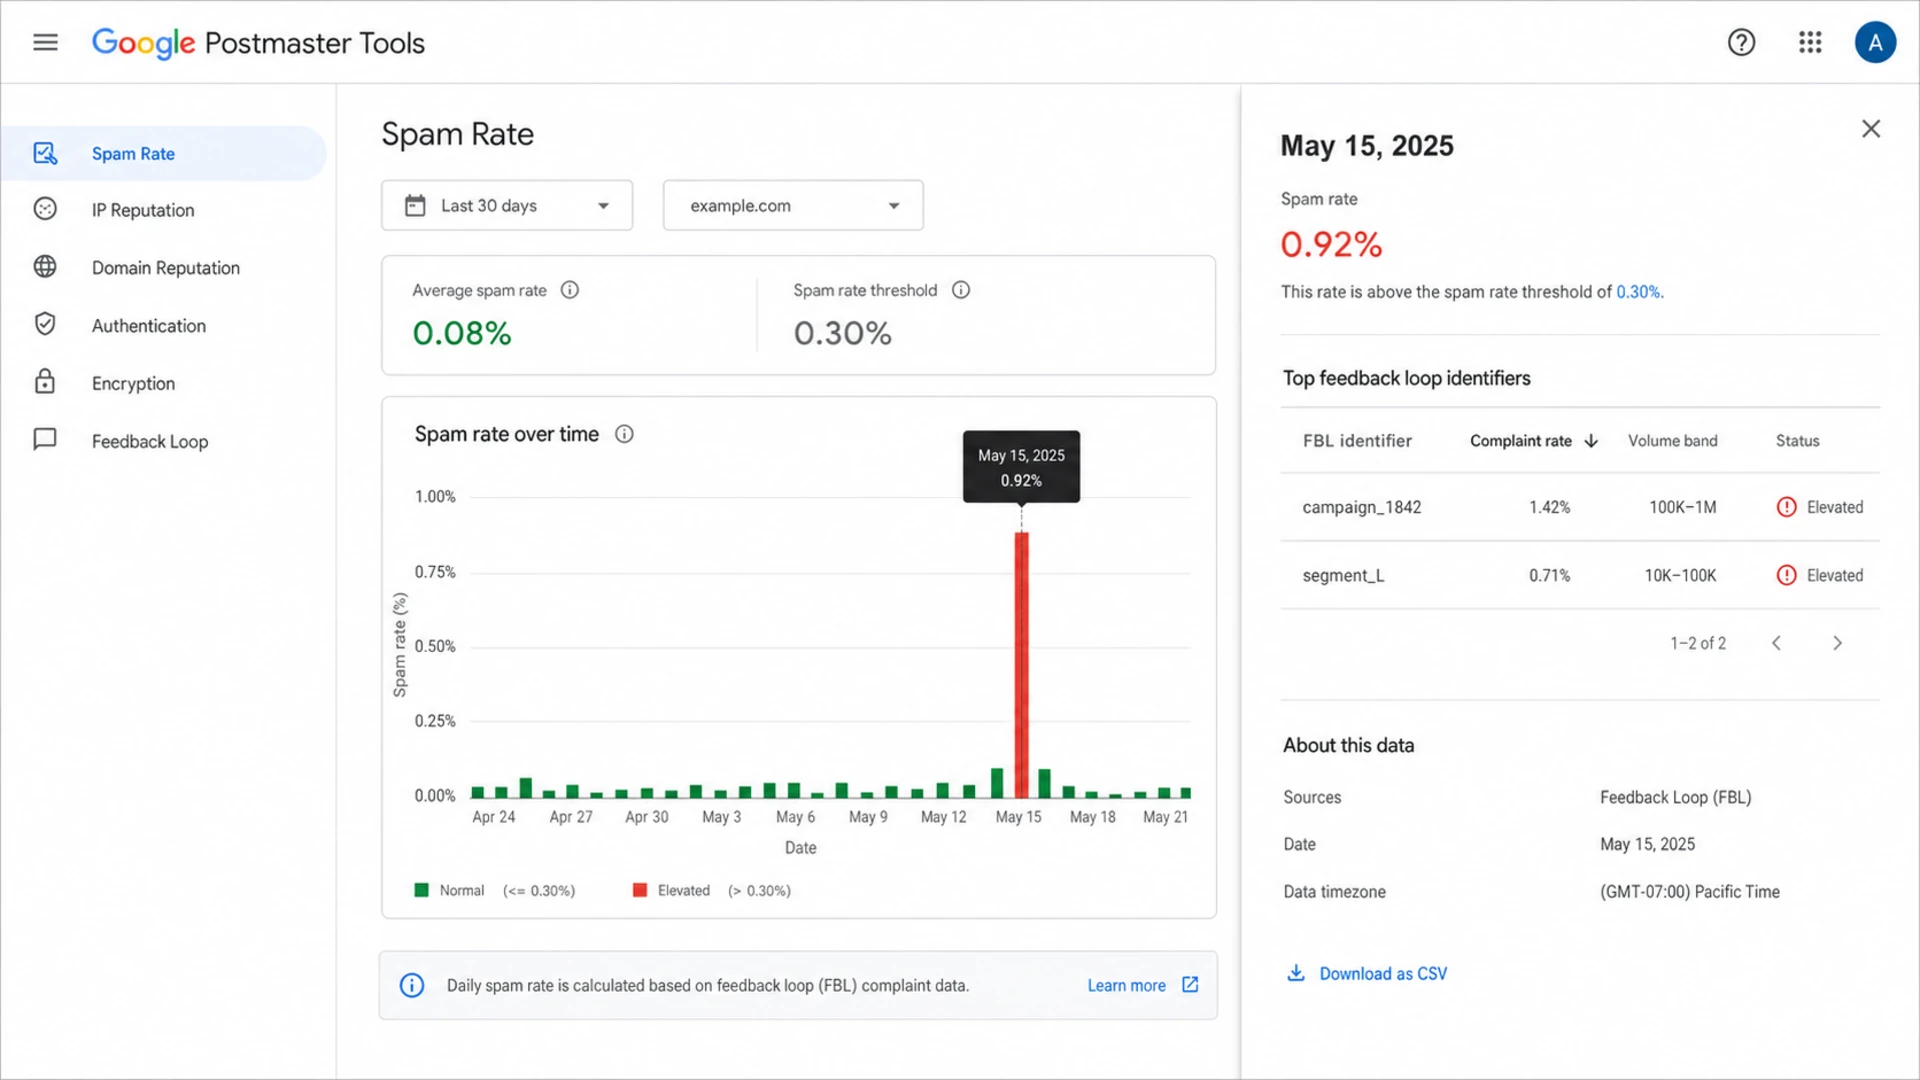
Task: Click the red May 15 elevated bar
Action: click(1021, 665)
